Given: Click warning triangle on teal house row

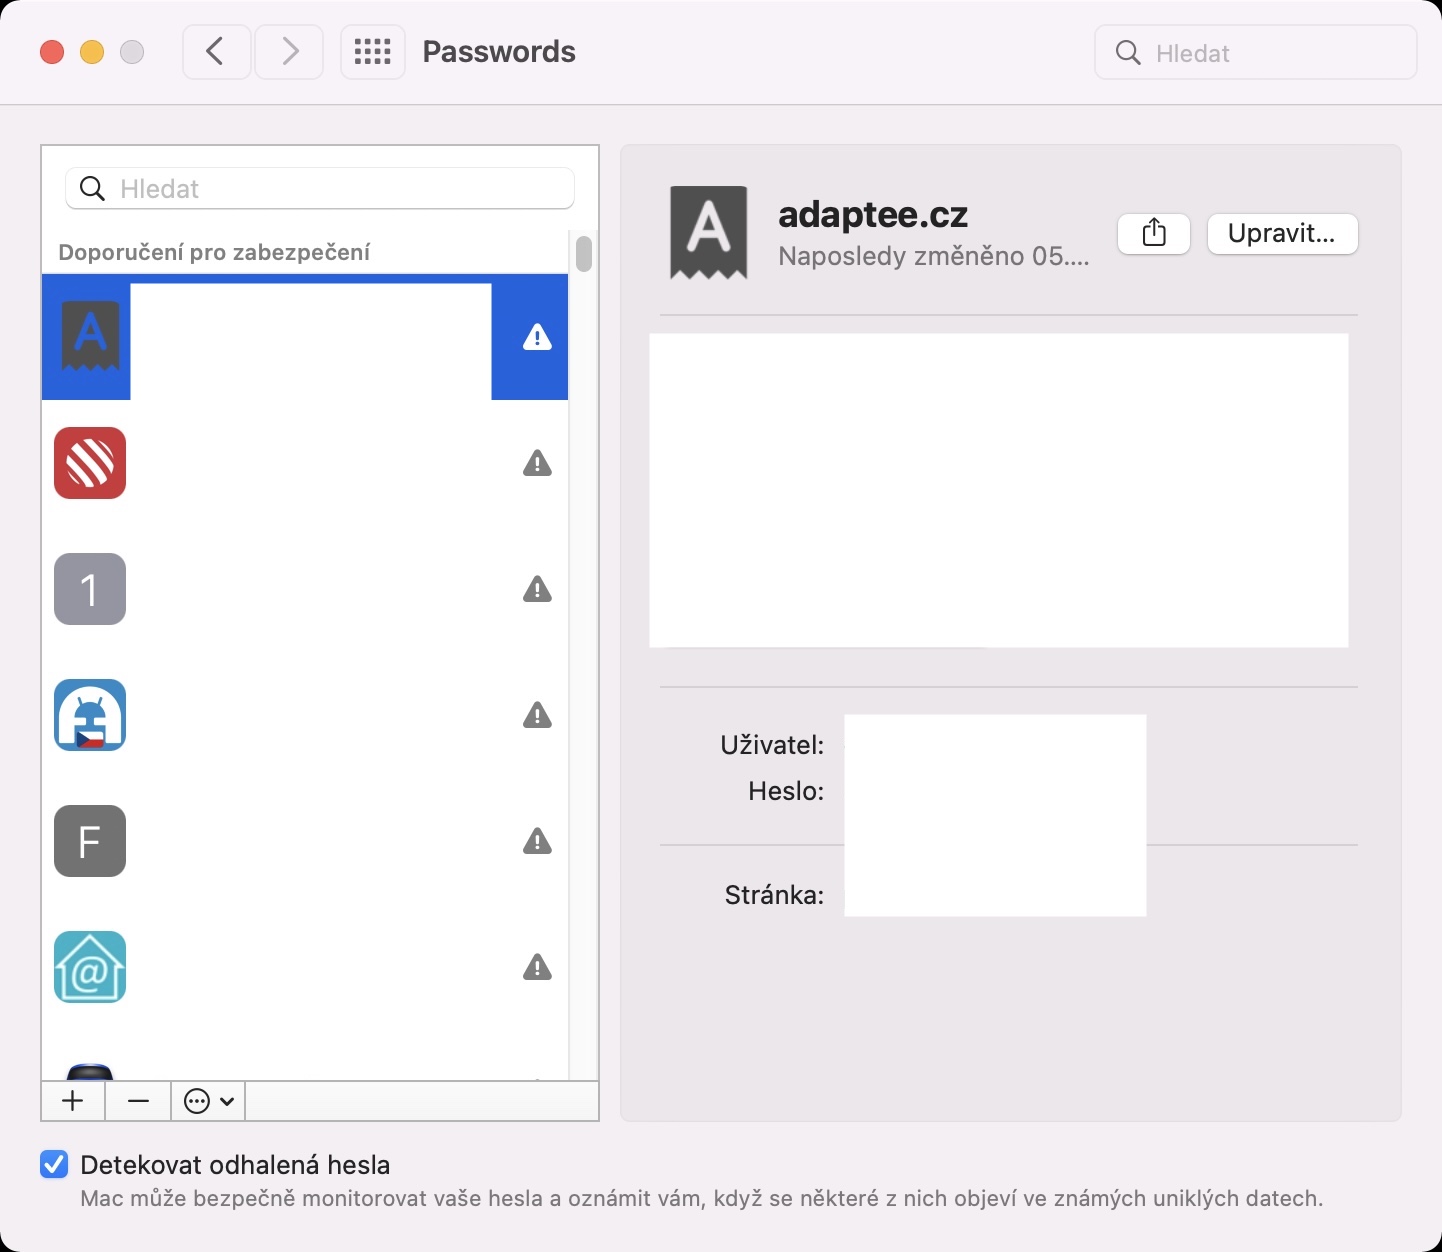Looking at the screenshot, I should [x=538, y=967].
